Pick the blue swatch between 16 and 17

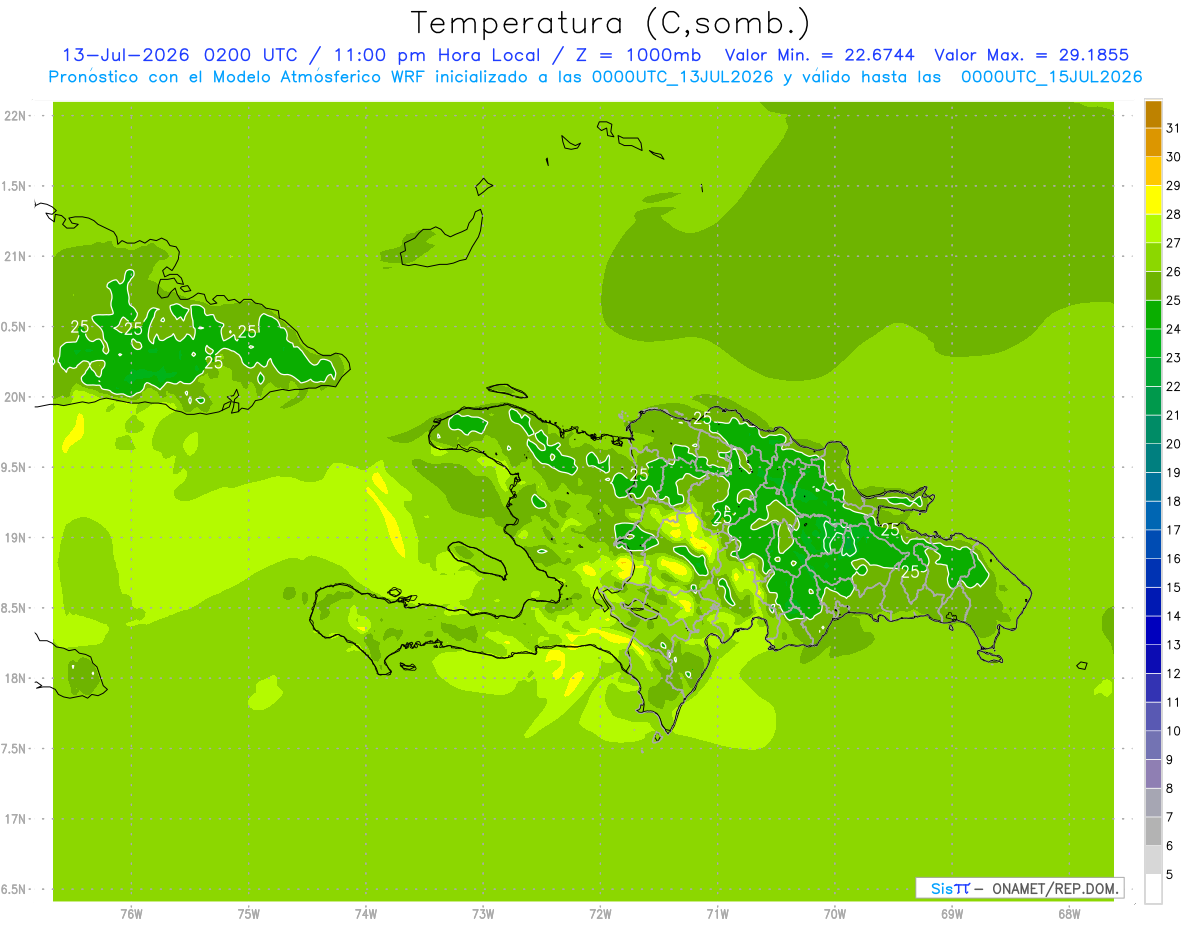1153,544
